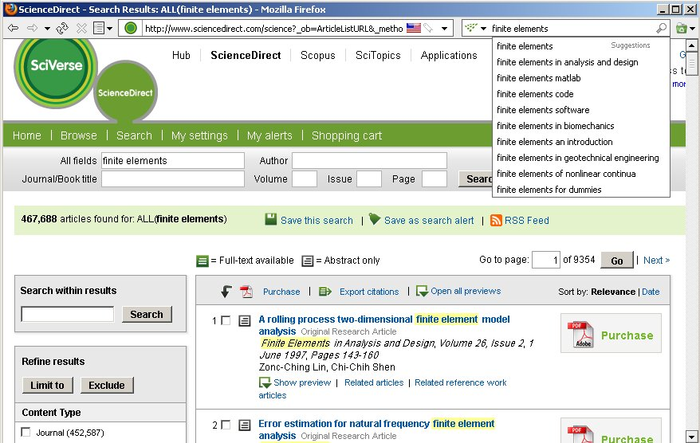
Task: Click Open all previews link
Action: 466,291
